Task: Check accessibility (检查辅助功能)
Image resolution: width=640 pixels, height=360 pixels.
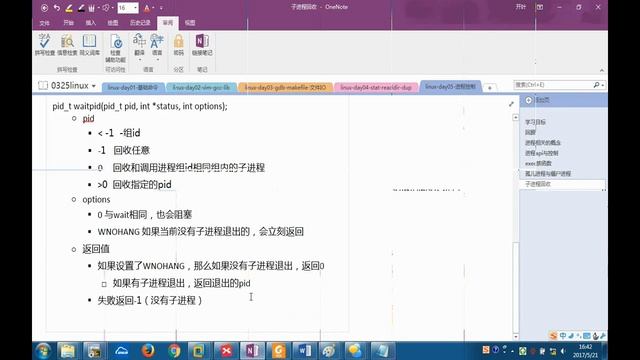Action: click(116, 48)
